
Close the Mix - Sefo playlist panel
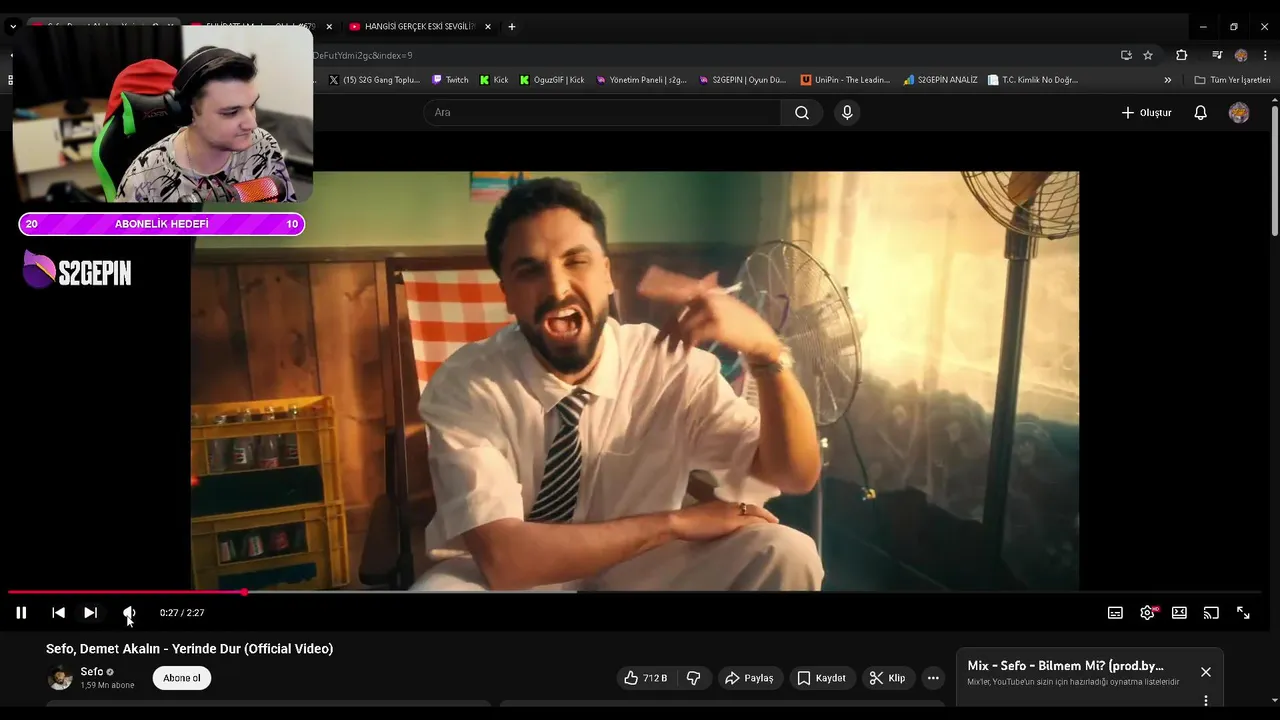(1206, 672)
